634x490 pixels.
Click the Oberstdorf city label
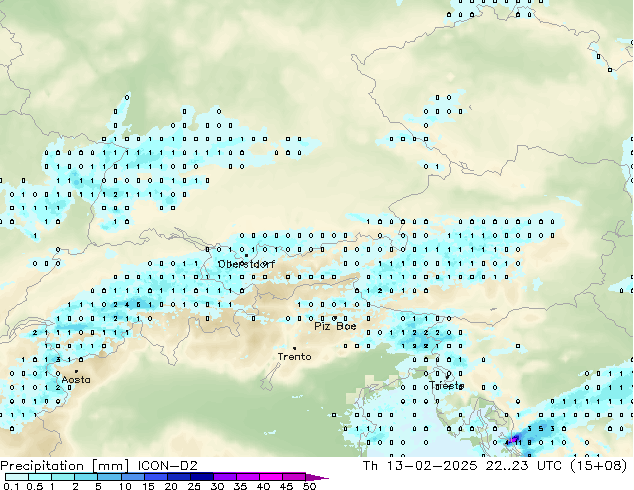(246, 264)
